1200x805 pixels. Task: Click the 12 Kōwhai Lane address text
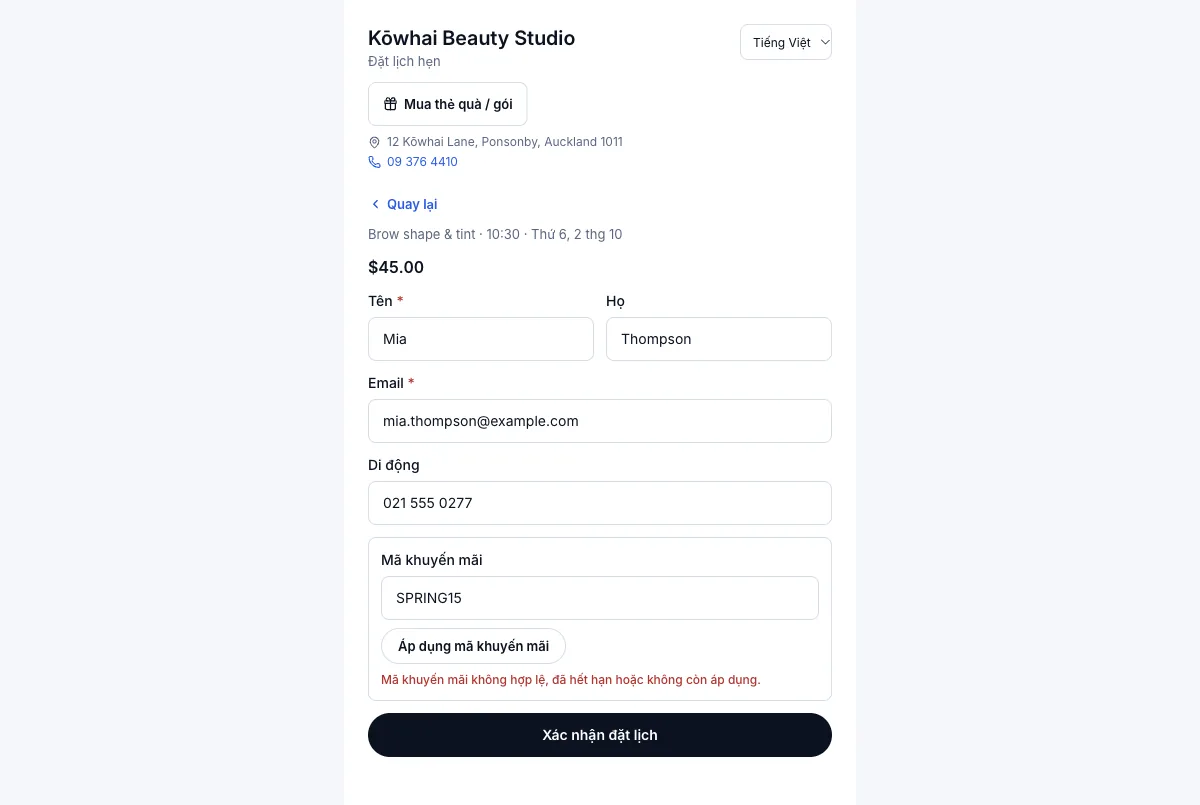(505, 142)
